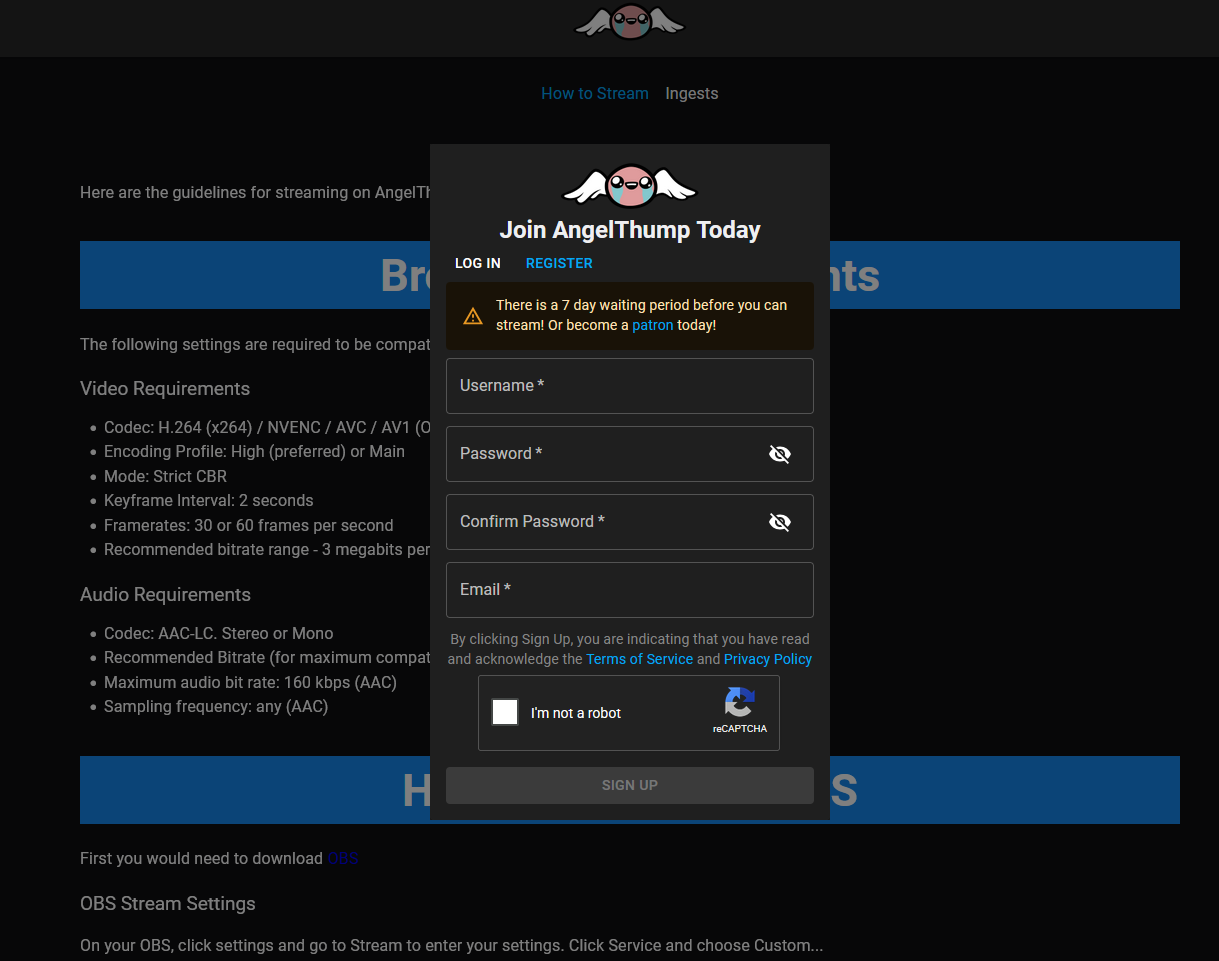This screenshot has width=1219, height=961.
Task: Click Framerates: 30 or 60 frames item
Action: 249,525
